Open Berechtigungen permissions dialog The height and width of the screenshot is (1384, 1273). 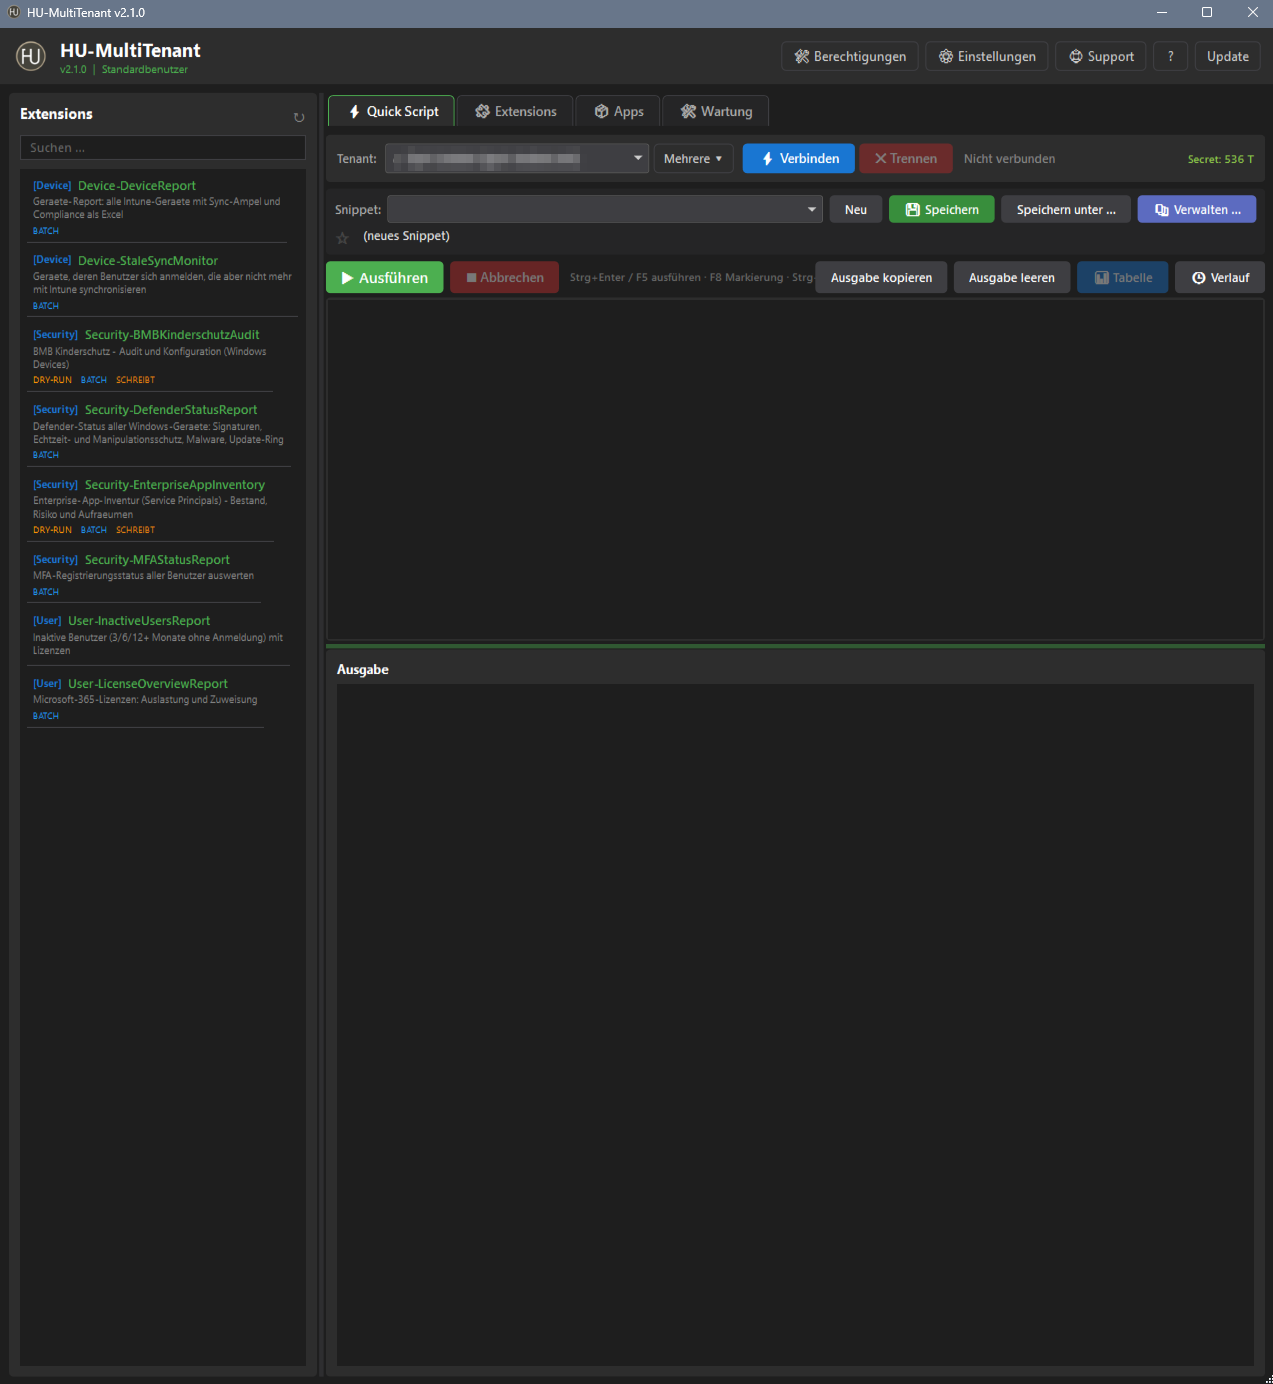pos(850,56)
